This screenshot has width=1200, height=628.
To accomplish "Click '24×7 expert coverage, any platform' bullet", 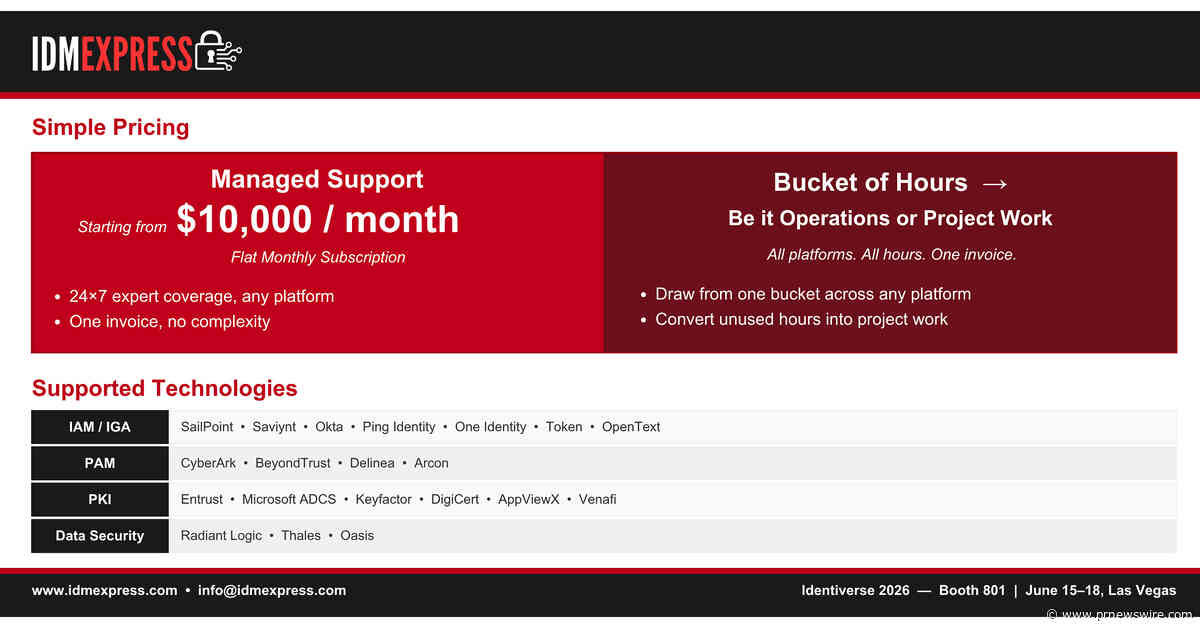I will (201, 296).
